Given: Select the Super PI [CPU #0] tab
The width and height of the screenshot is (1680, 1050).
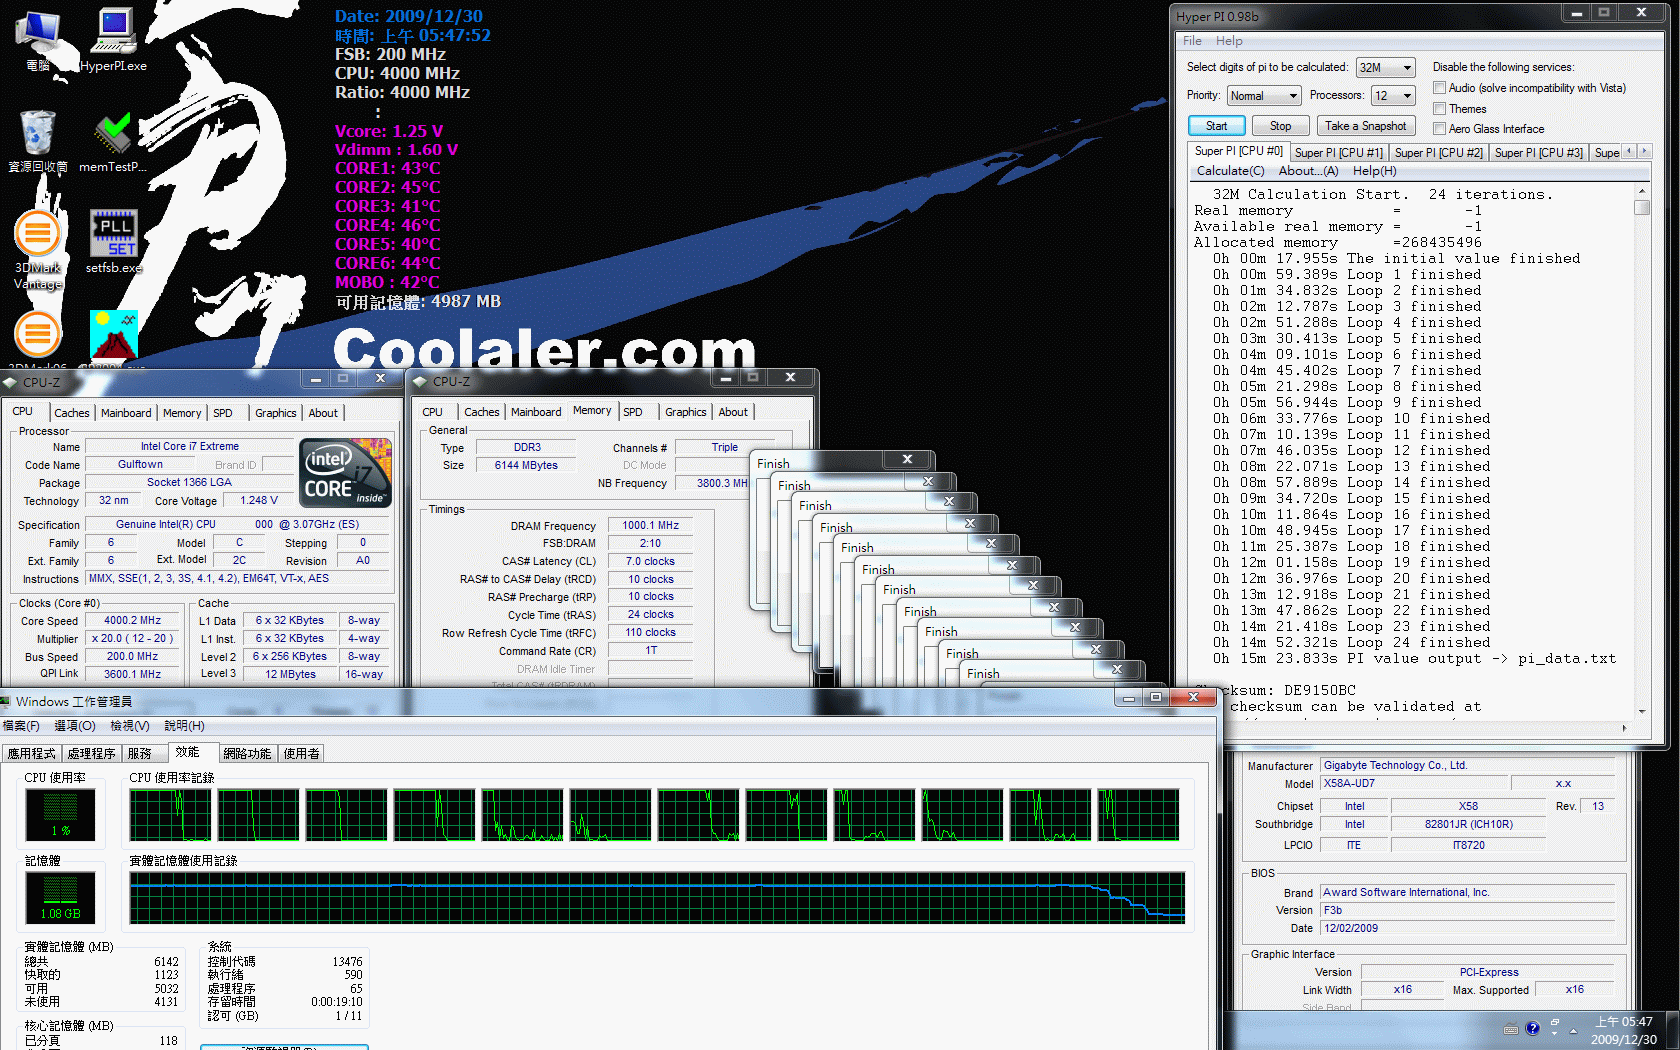Looking at the screenshot, I should click(x=1238, y=150).
